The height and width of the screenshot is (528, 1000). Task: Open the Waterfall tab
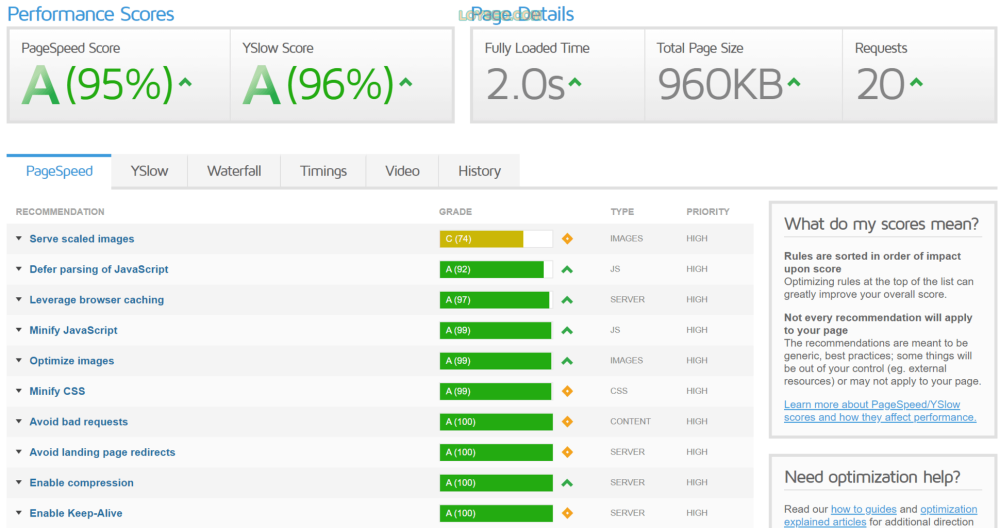[234, 171]
